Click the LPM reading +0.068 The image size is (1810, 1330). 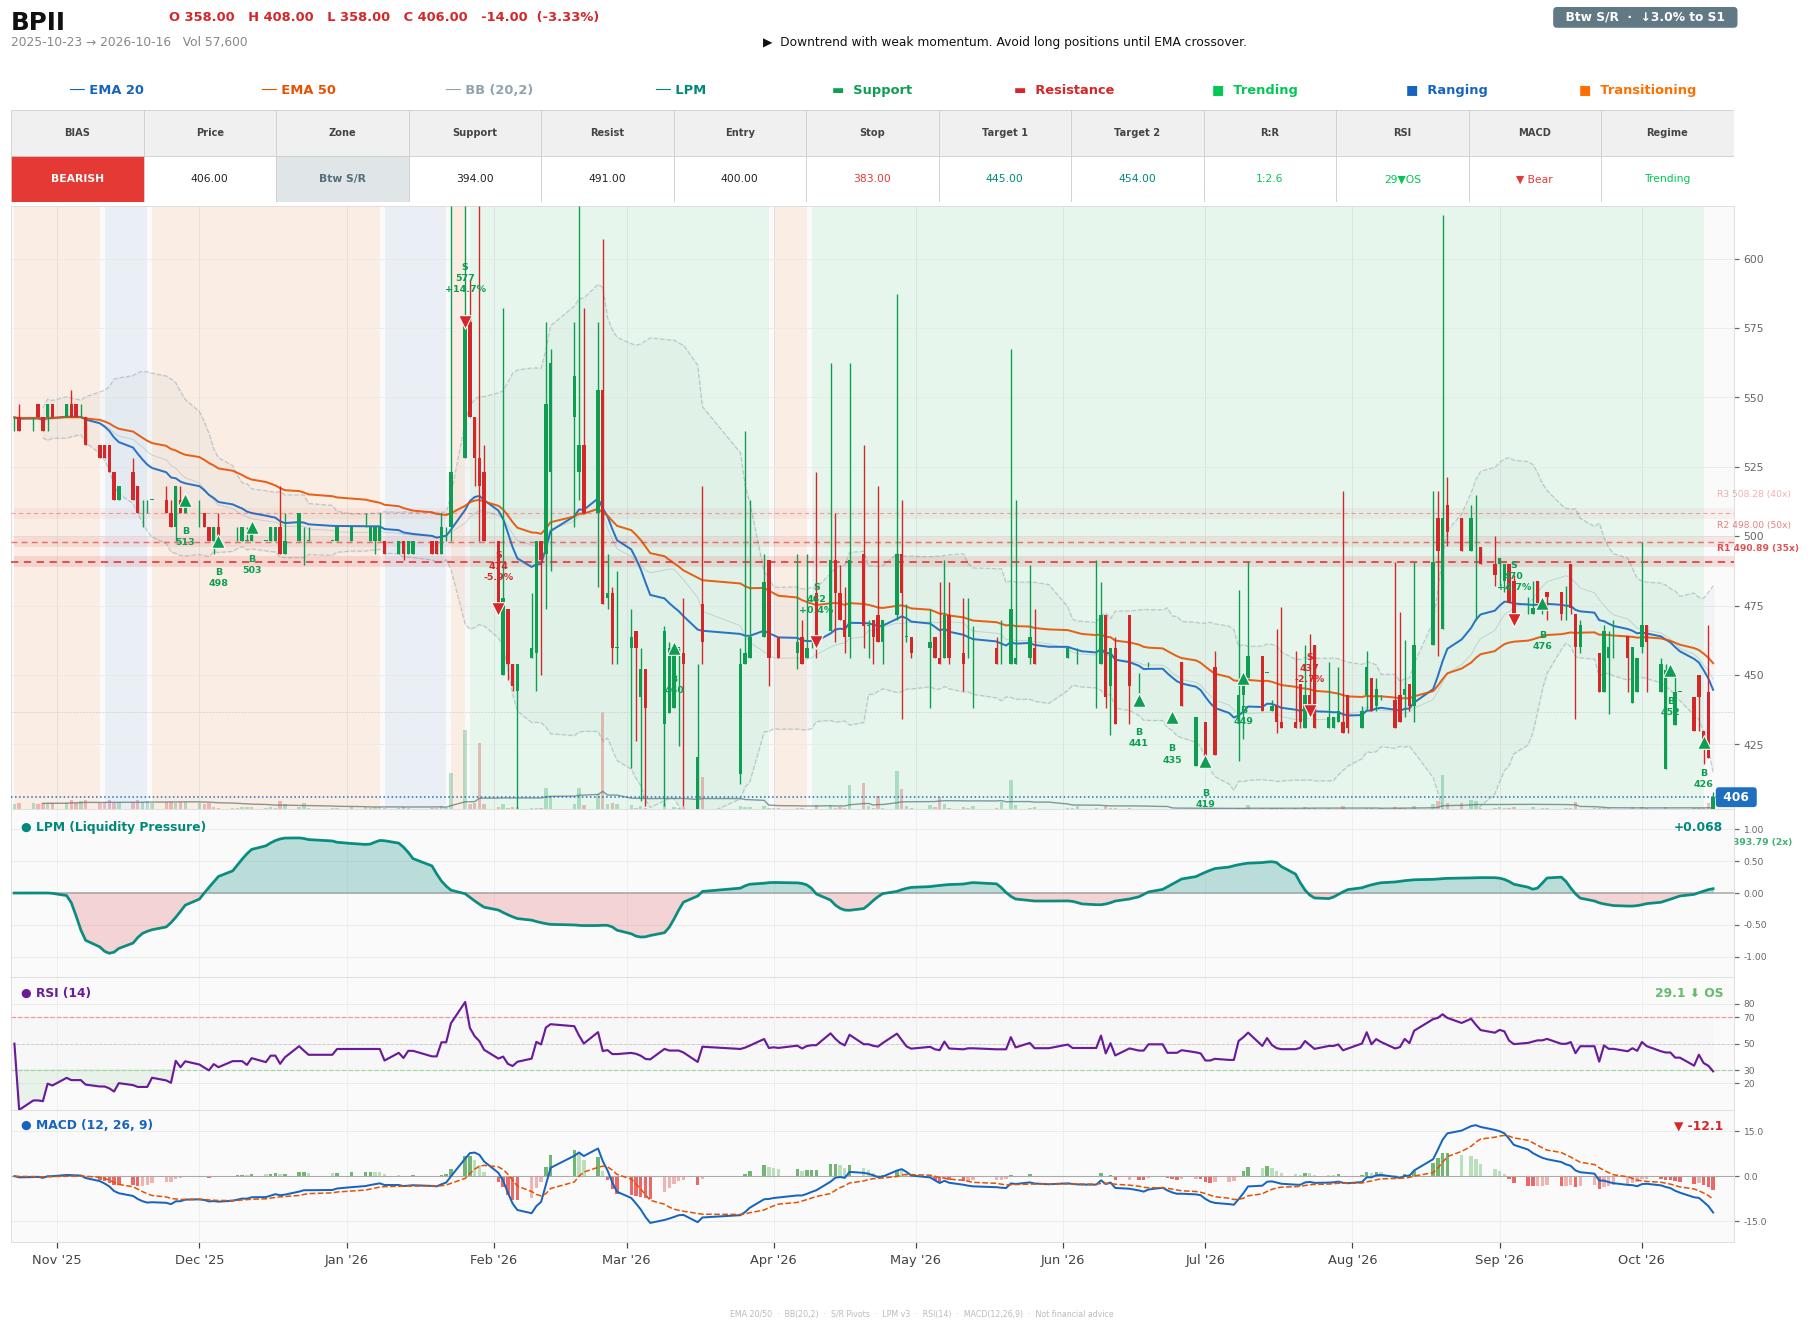click(x=1698, y=827)
